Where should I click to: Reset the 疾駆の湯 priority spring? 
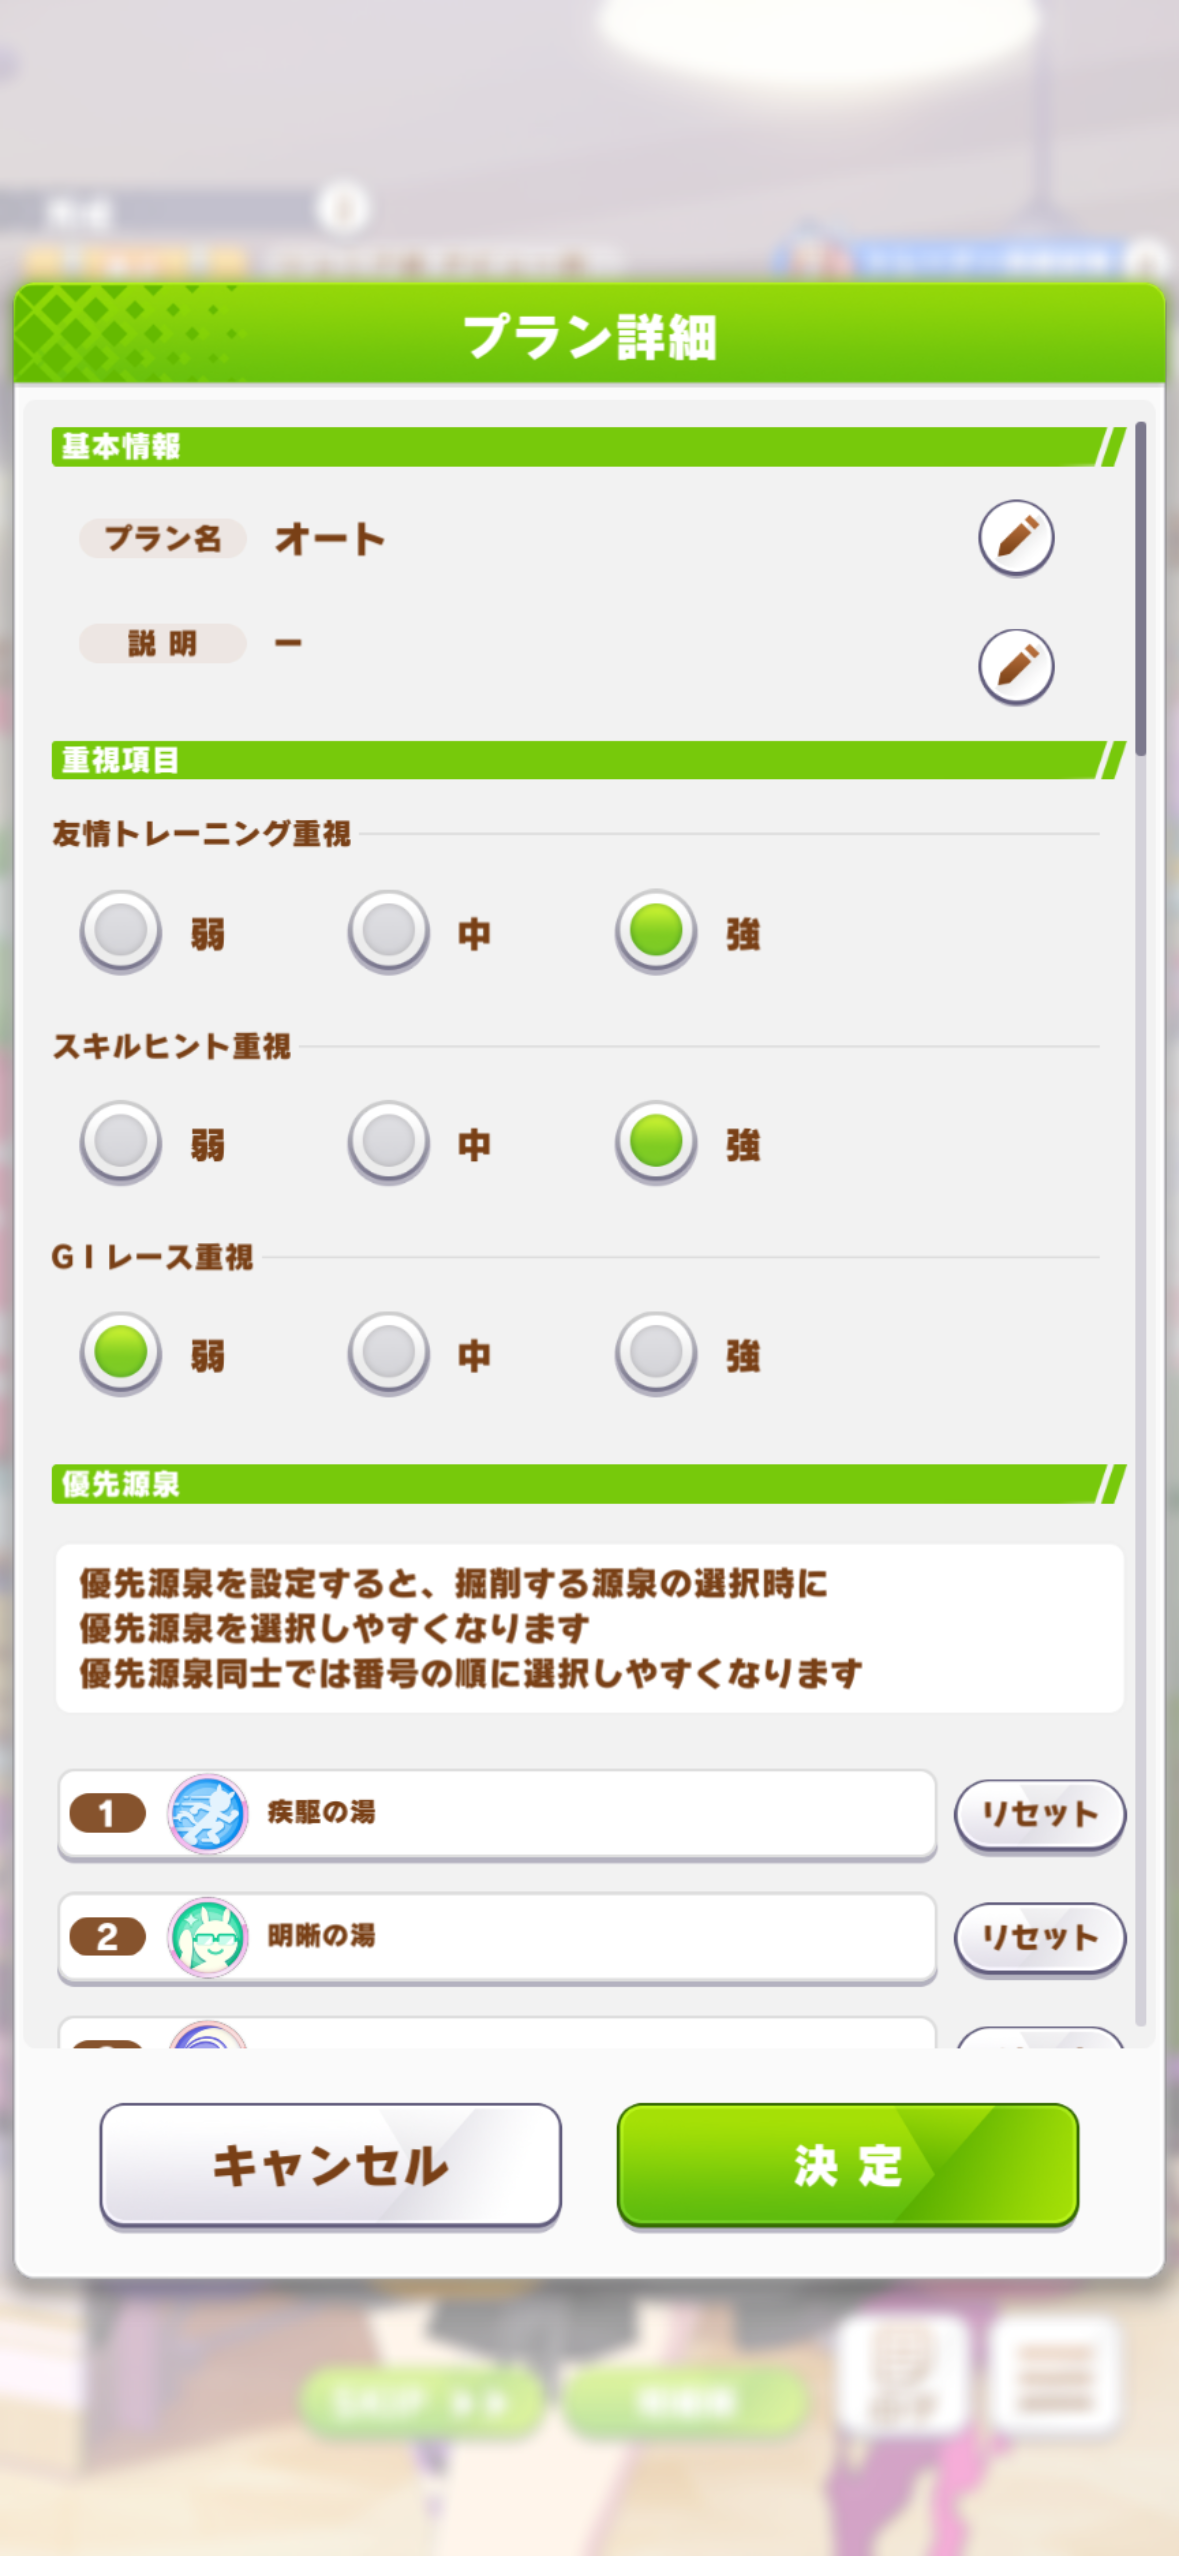click(1039, 1813)
